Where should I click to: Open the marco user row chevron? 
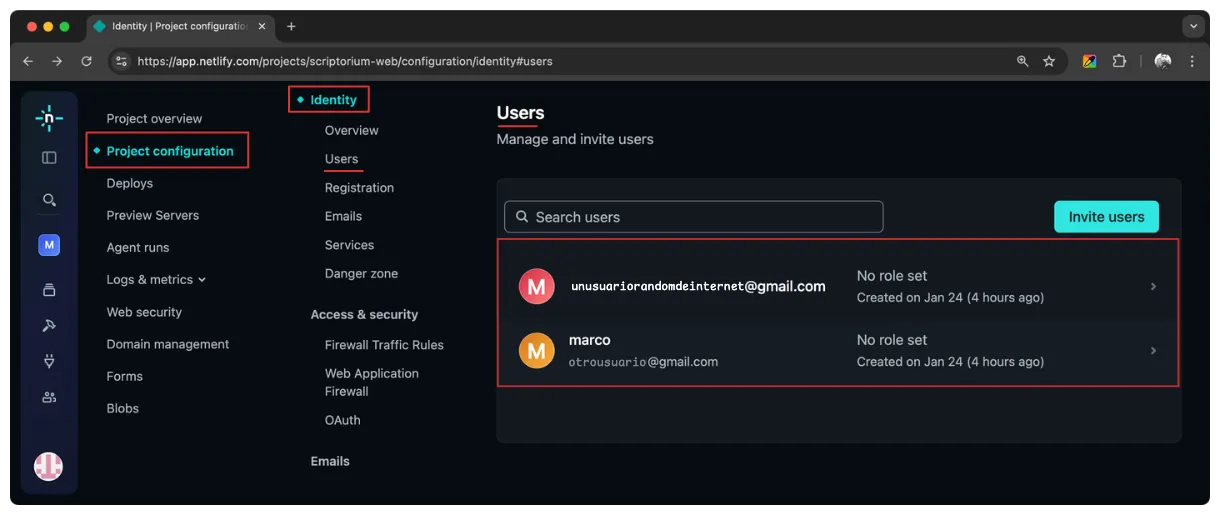(x=1153, y=351)
